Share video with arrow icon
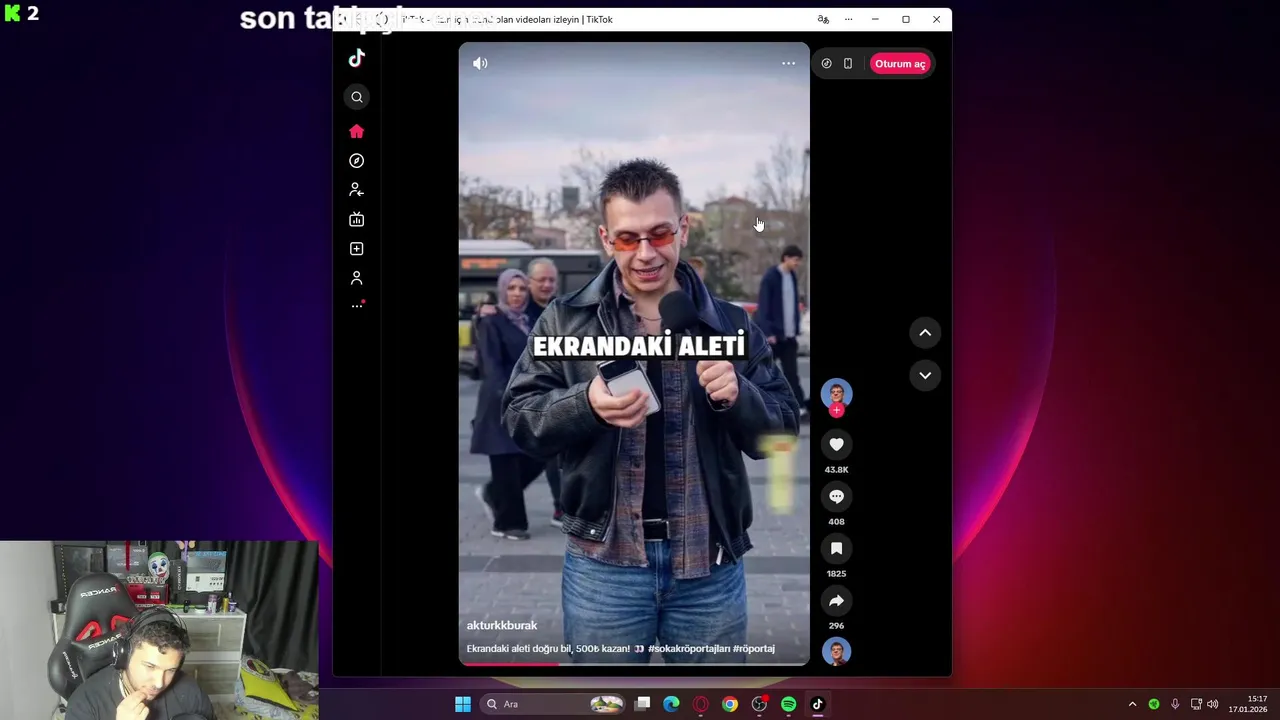 pos(837,601)
